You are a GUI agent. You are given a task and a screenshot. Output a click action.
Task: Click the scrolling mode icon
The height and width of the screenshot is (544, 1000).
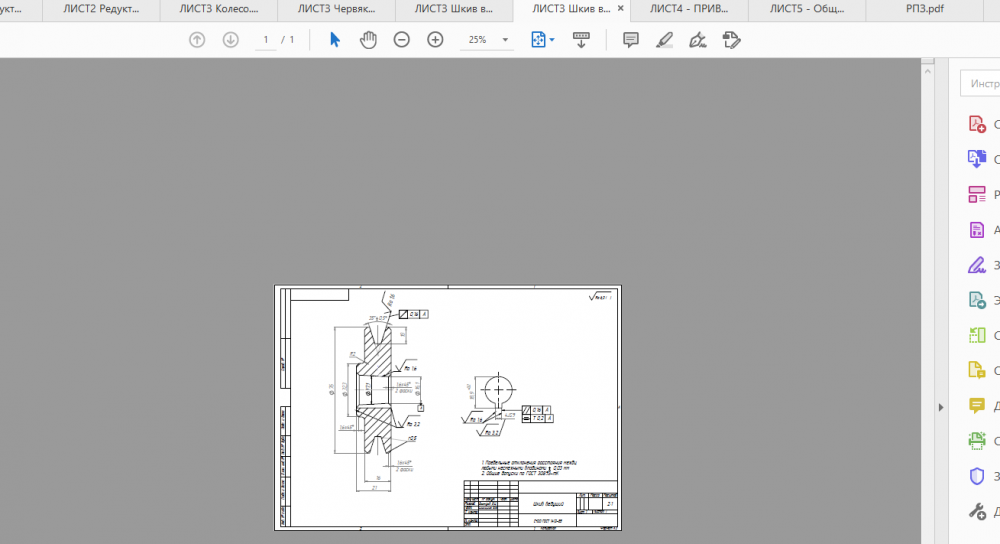[x=581, y=40]
